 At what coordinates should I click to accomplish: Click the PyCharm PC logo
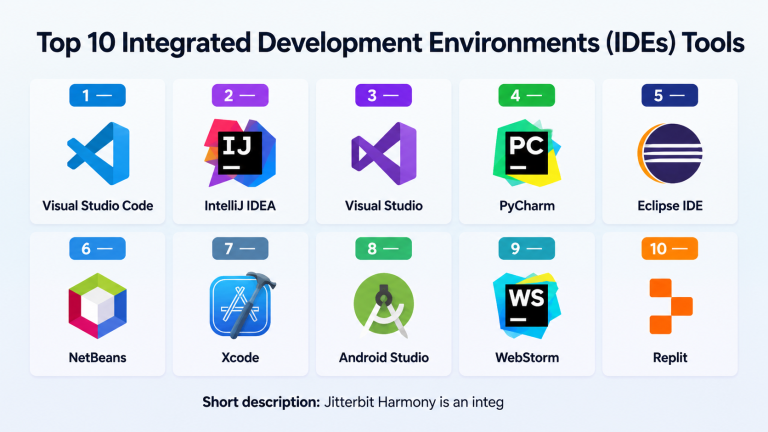click(x=527, y=153)
